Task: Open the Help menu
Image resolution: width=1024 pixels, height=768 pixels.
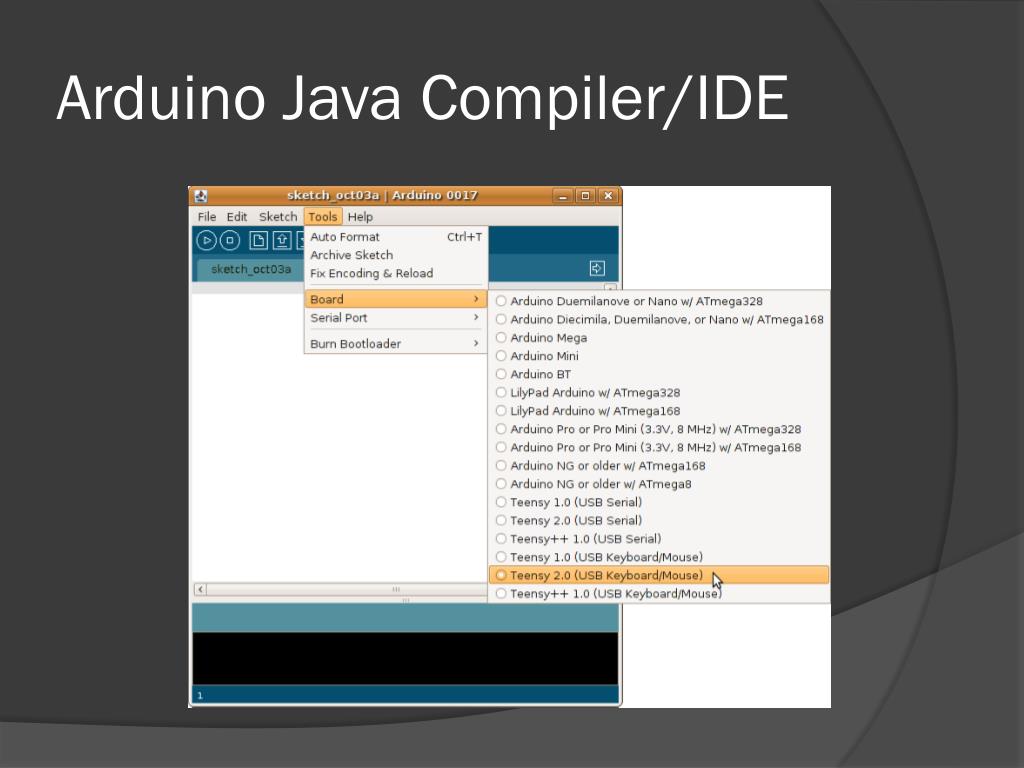Action: (x=360, y=217)
